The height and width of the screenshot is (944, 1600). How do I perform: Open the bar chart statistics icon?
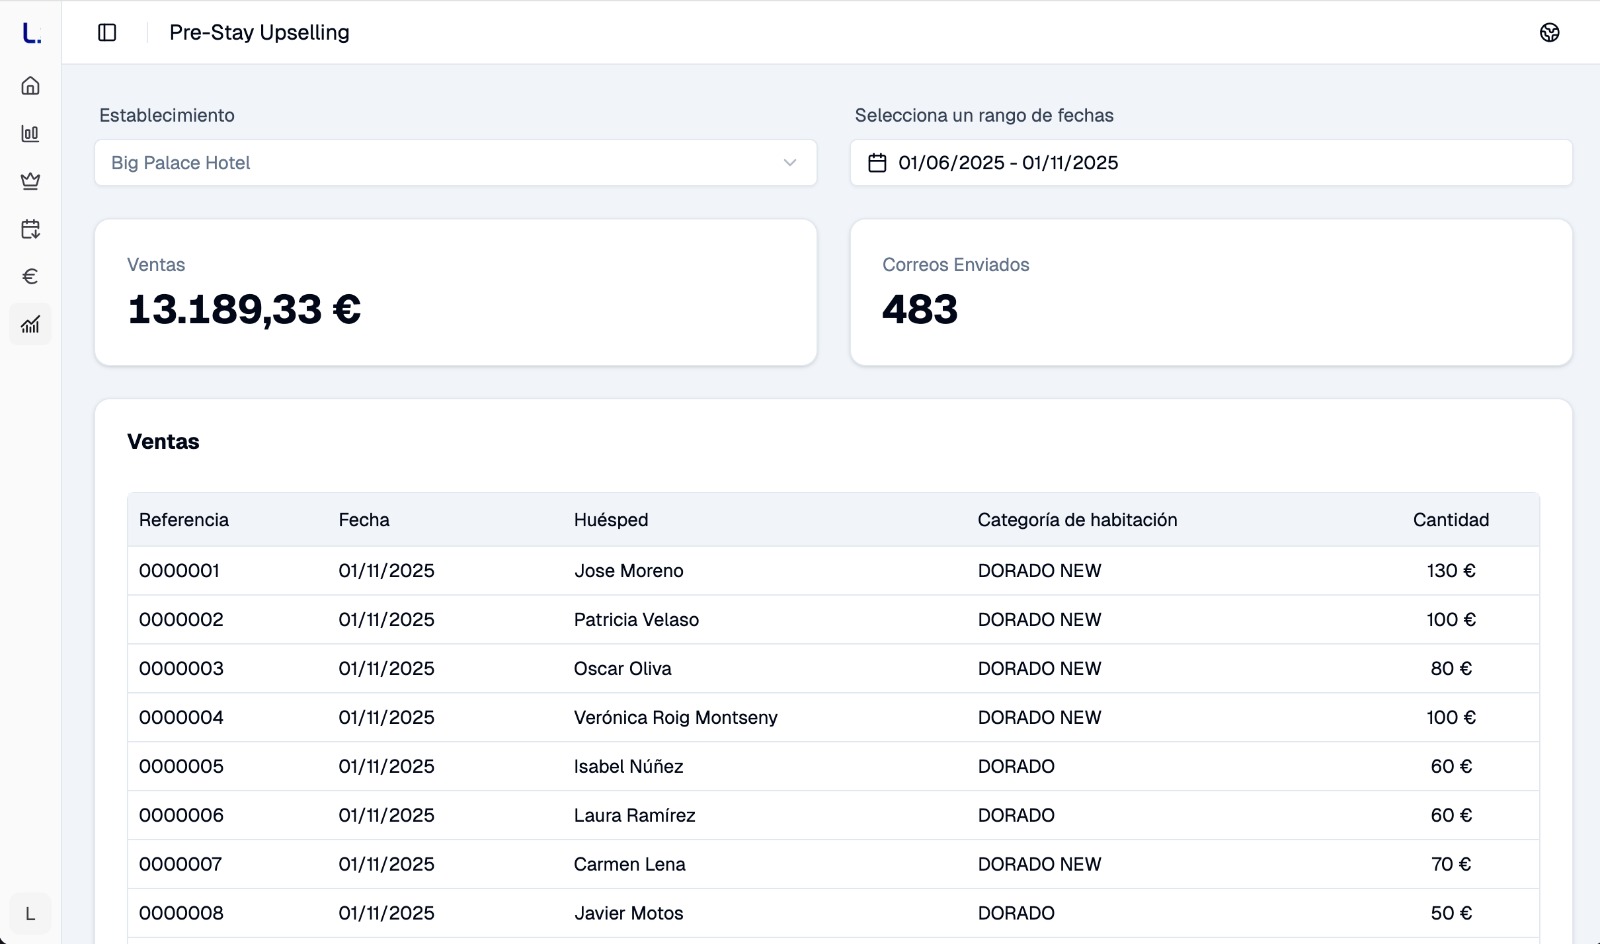[x=31, y=134]
